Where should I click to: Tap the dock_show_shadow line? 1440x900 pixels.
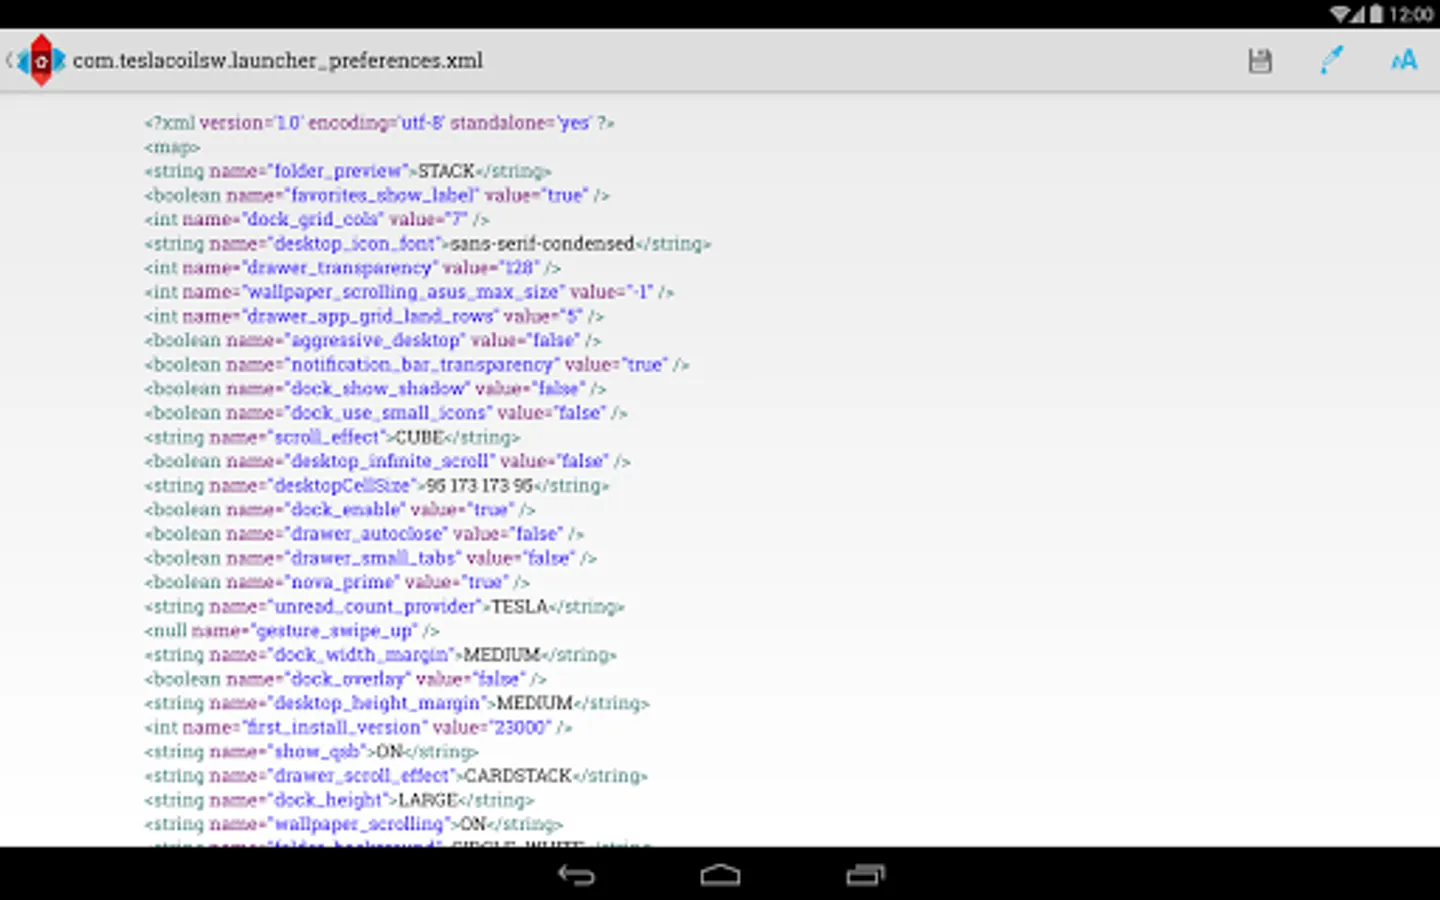point(375,389)
